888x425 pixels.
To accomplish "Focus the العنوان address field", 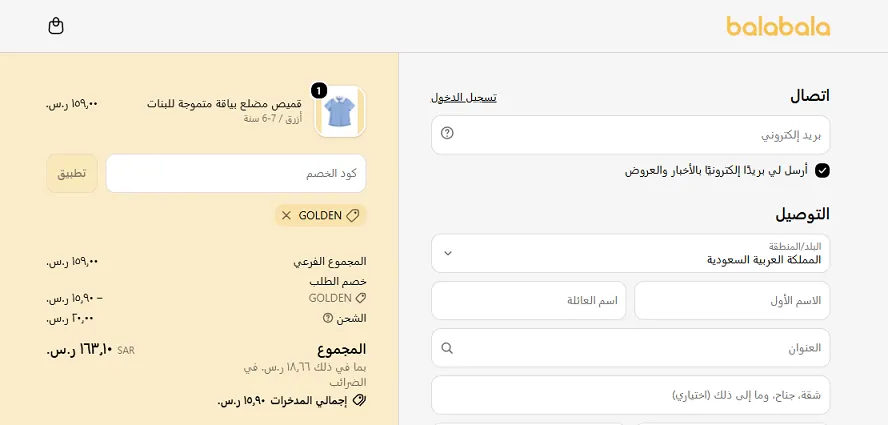I will pyautogui.click(x=630, y=347).
